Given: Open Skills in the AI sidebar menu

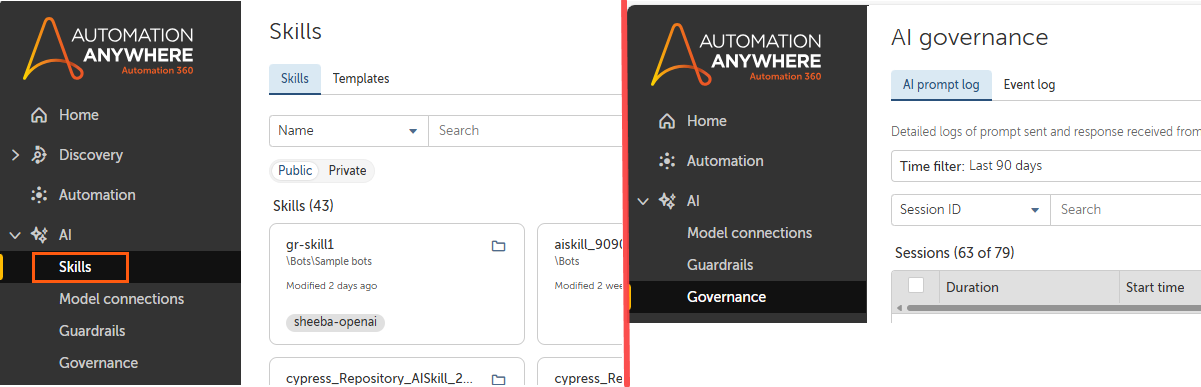Looking at the screenshot, I should (x=75, y=267).
